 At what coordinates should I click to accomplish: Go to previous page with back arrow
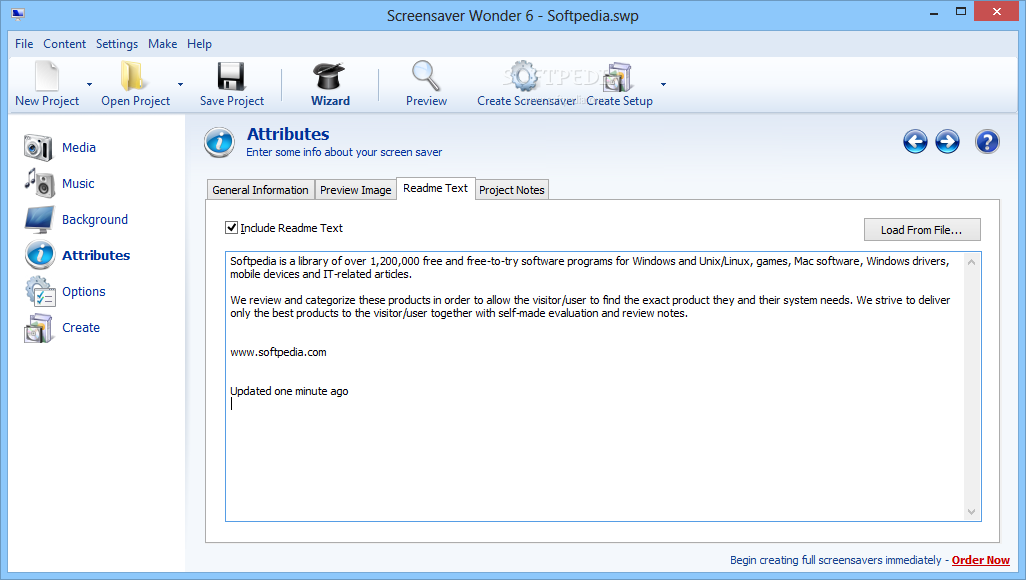[x=915, y=141]
